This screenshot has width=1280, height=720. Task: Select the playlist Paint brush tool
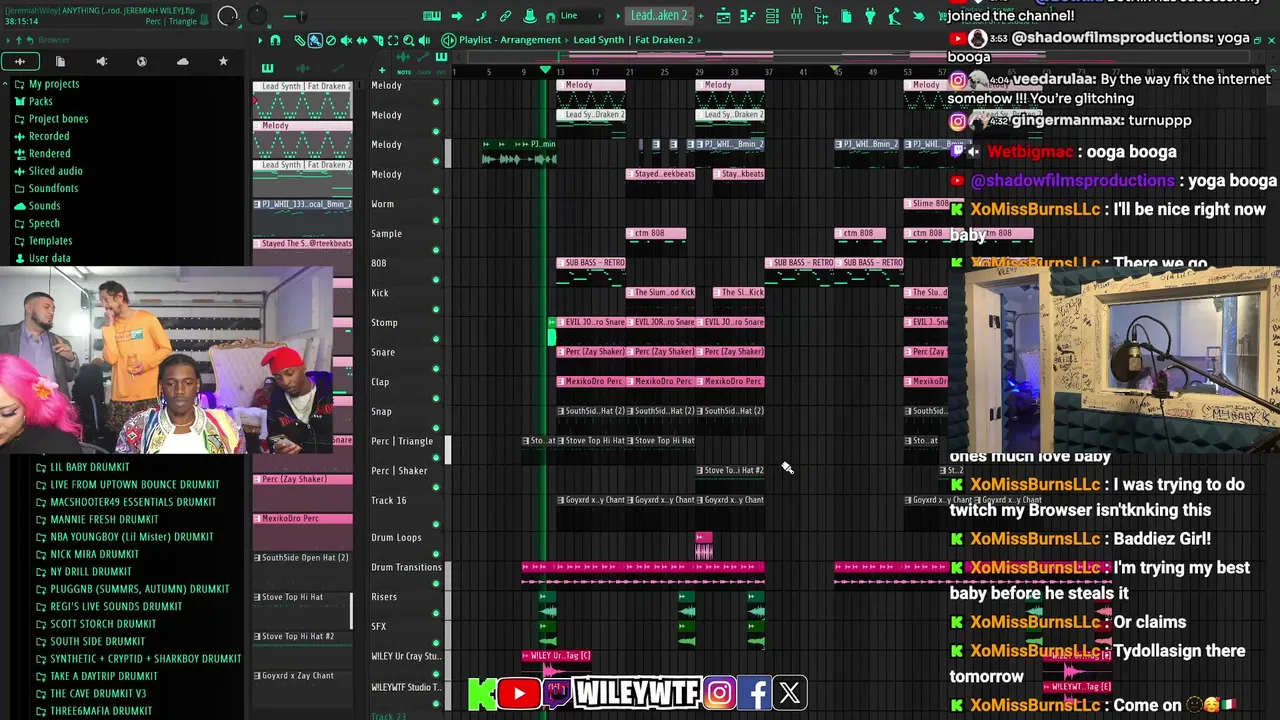[x=315, y=40]
